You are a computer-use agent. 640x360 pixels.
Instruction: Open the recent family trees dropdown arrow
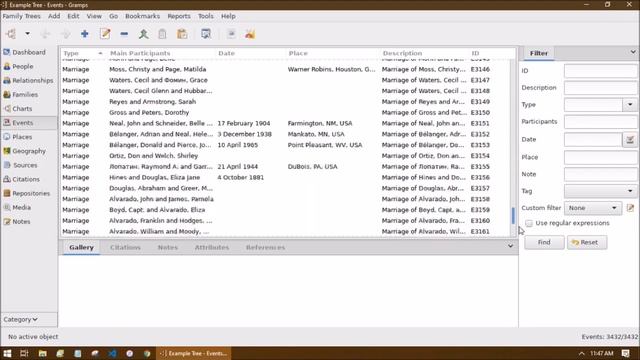point(27,34)
